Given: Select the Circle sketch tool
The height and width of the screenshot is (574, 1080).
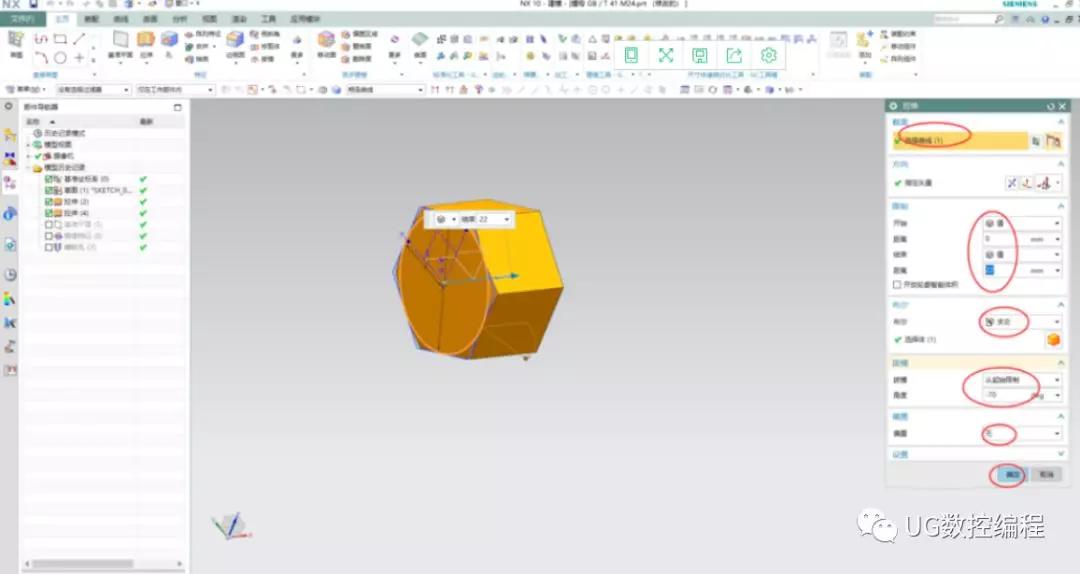Looking at the screenshot, I should point(61,58).
